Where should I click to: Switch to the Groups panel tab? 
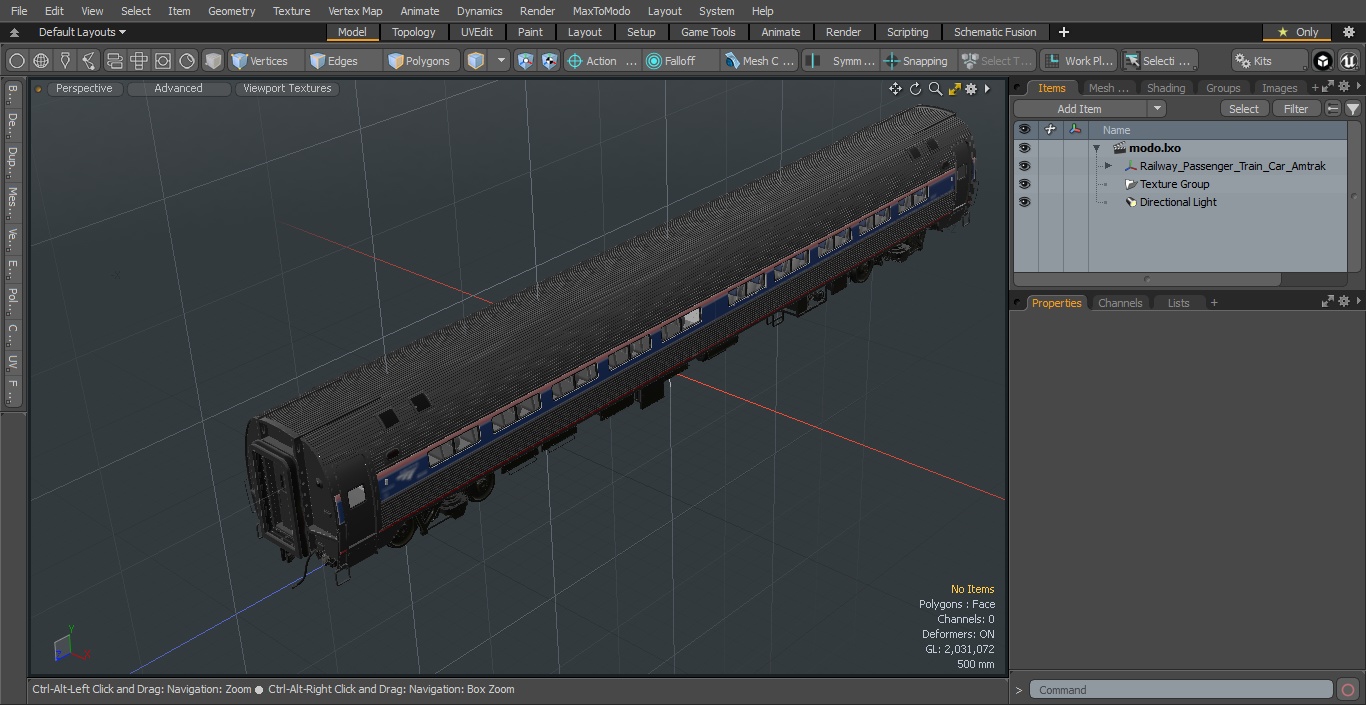(x=1222, y=88)
